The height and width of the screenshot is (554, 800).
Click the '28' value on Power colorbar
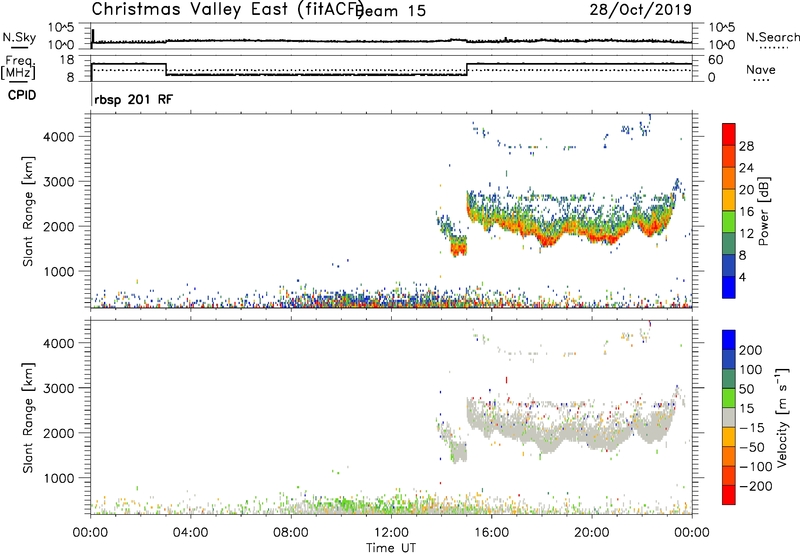(746, 146)
